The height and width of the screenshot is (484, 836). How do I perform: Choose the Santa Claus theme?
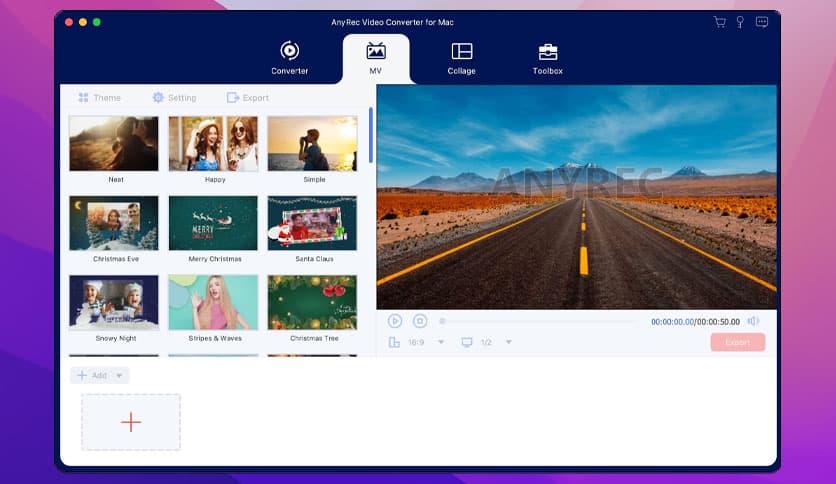312,223
